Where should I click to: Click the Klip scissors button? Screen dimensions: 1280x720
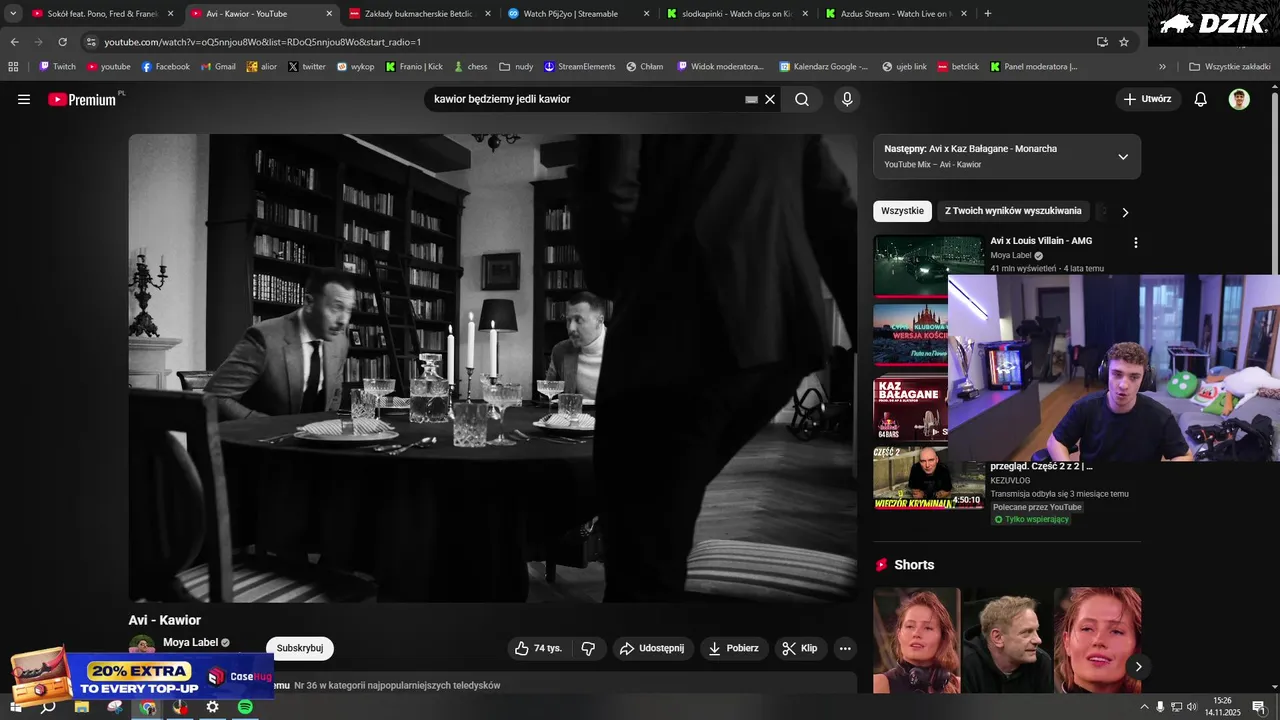(799, 648)
